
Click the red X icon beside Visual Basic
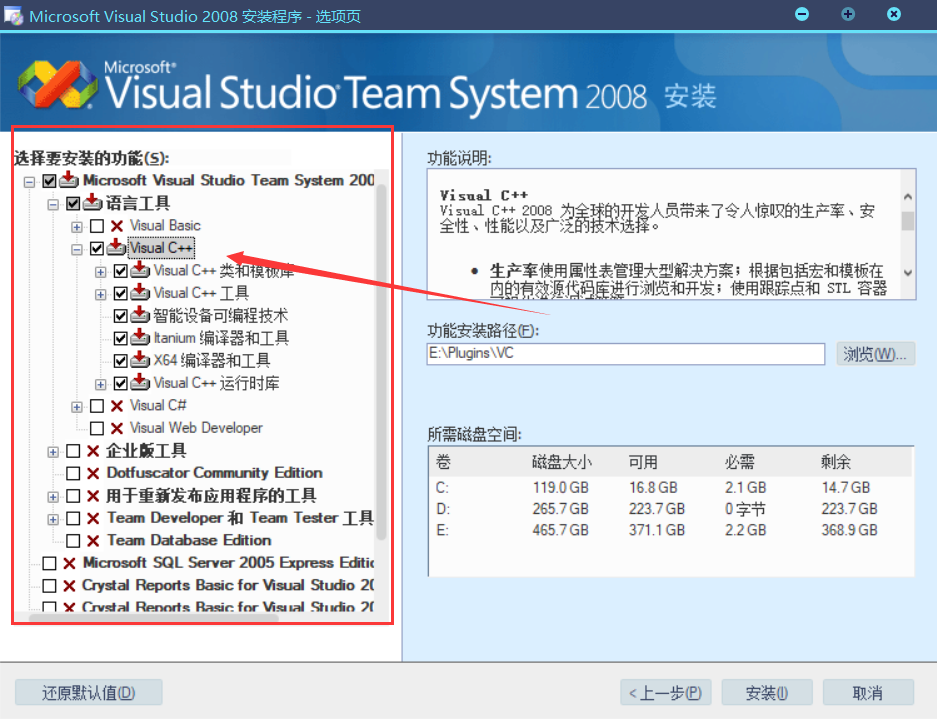[x=117, y=226]
